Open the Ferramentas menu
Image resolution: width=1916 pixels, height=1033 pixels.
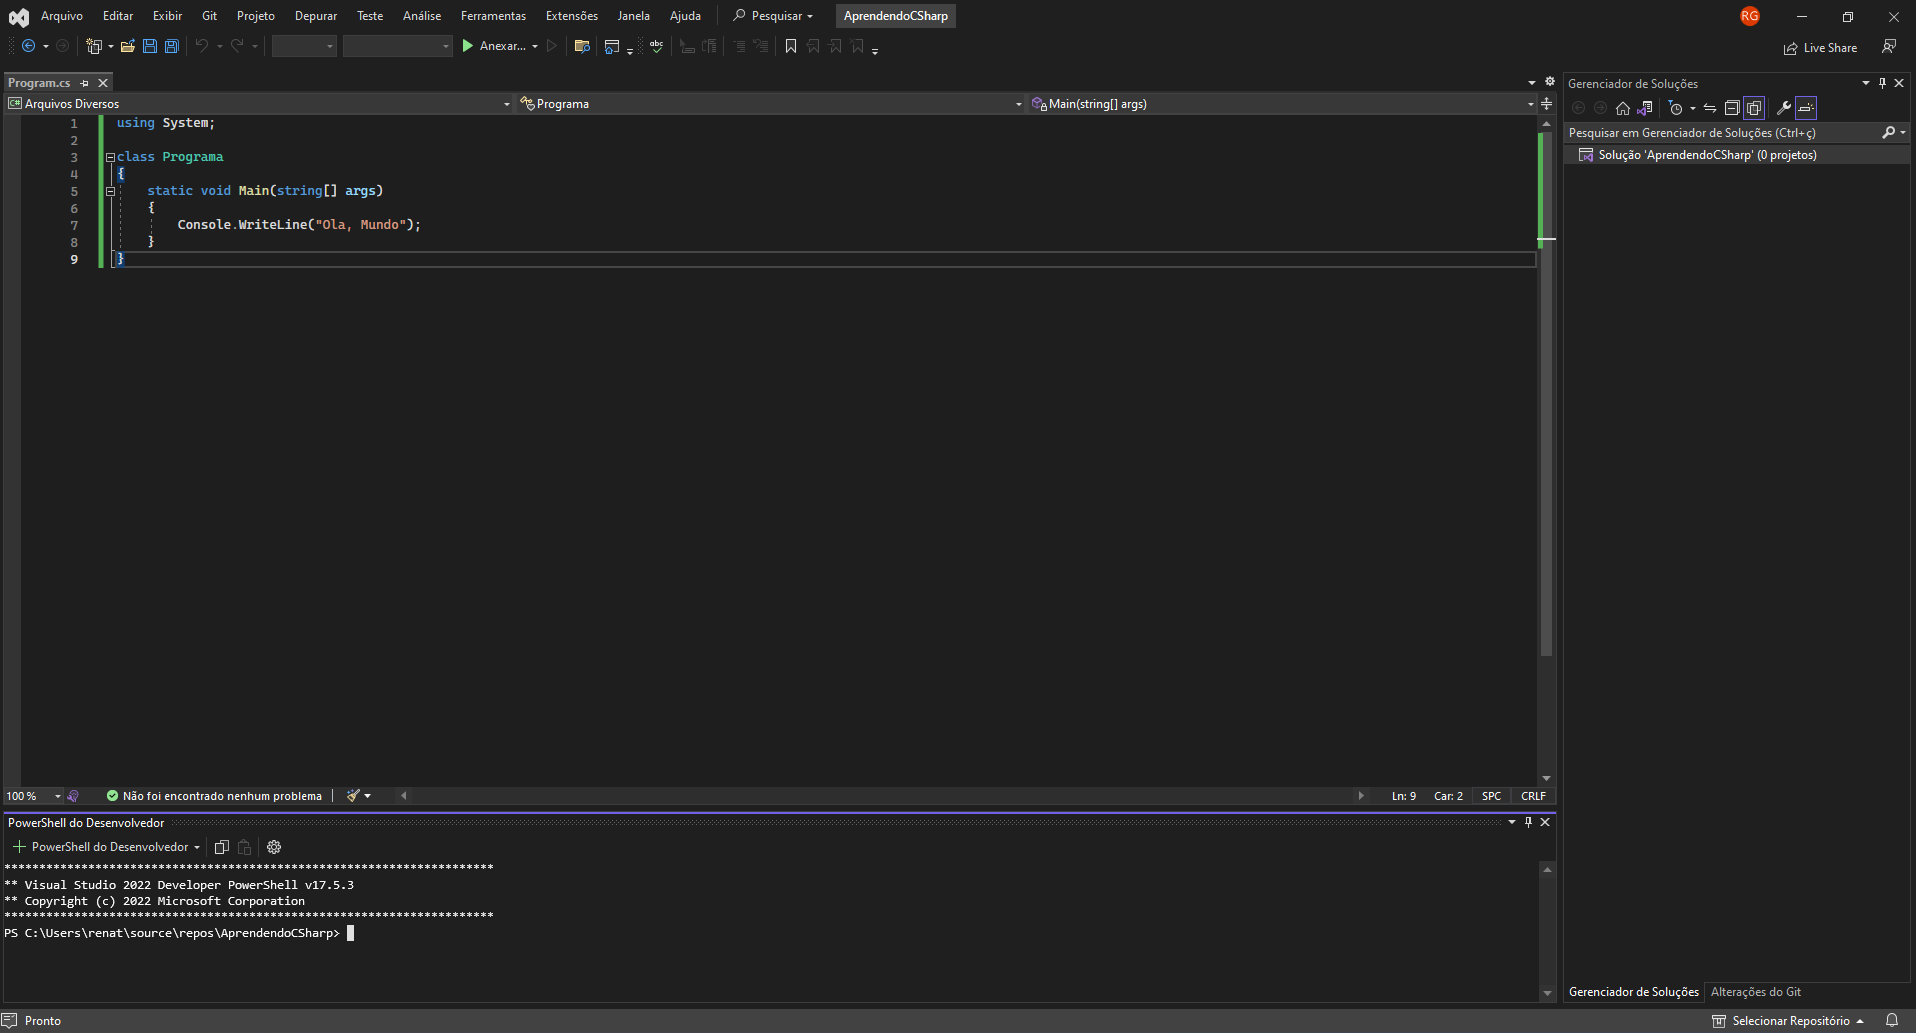click(493, 16)
